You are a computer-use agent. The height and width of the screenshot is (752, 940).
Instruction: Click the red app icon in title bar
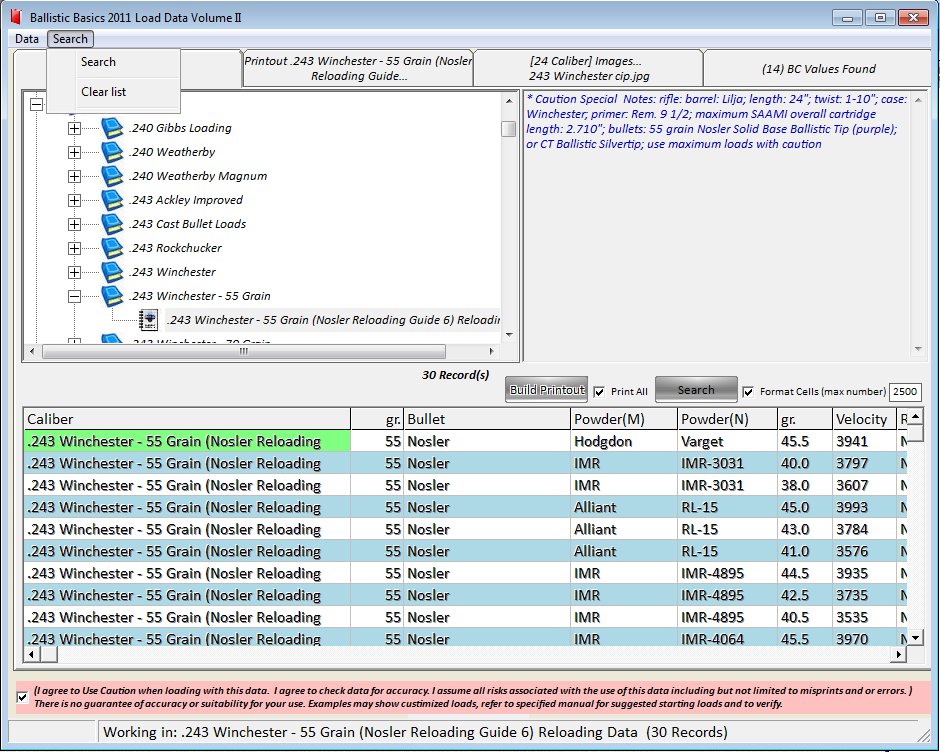tap(15, 18)
